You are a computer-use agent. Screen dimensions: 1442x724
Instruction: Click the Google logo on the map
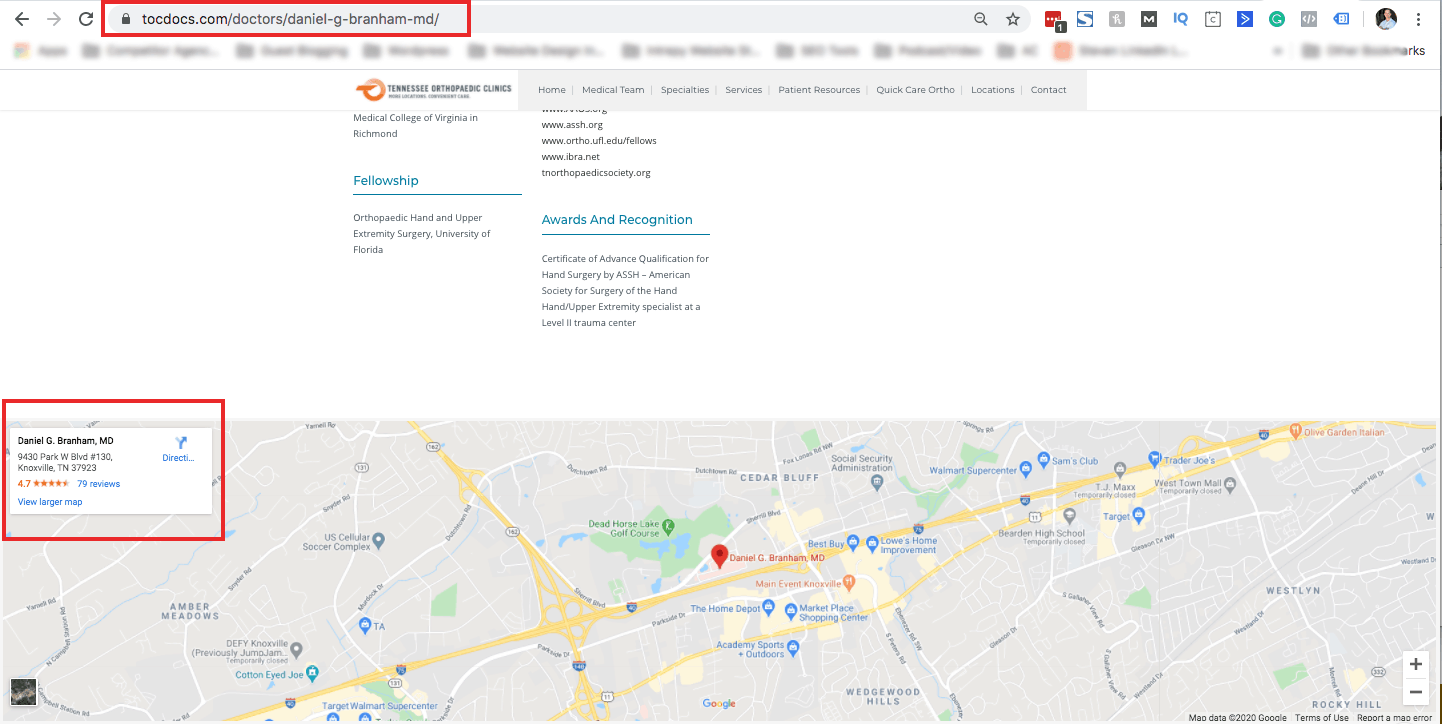pos(719,704)
